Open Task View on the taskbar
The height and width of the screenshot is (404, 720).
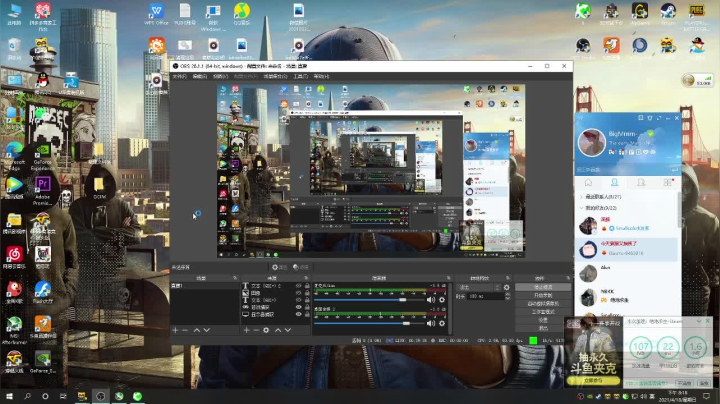coord(63,396)
